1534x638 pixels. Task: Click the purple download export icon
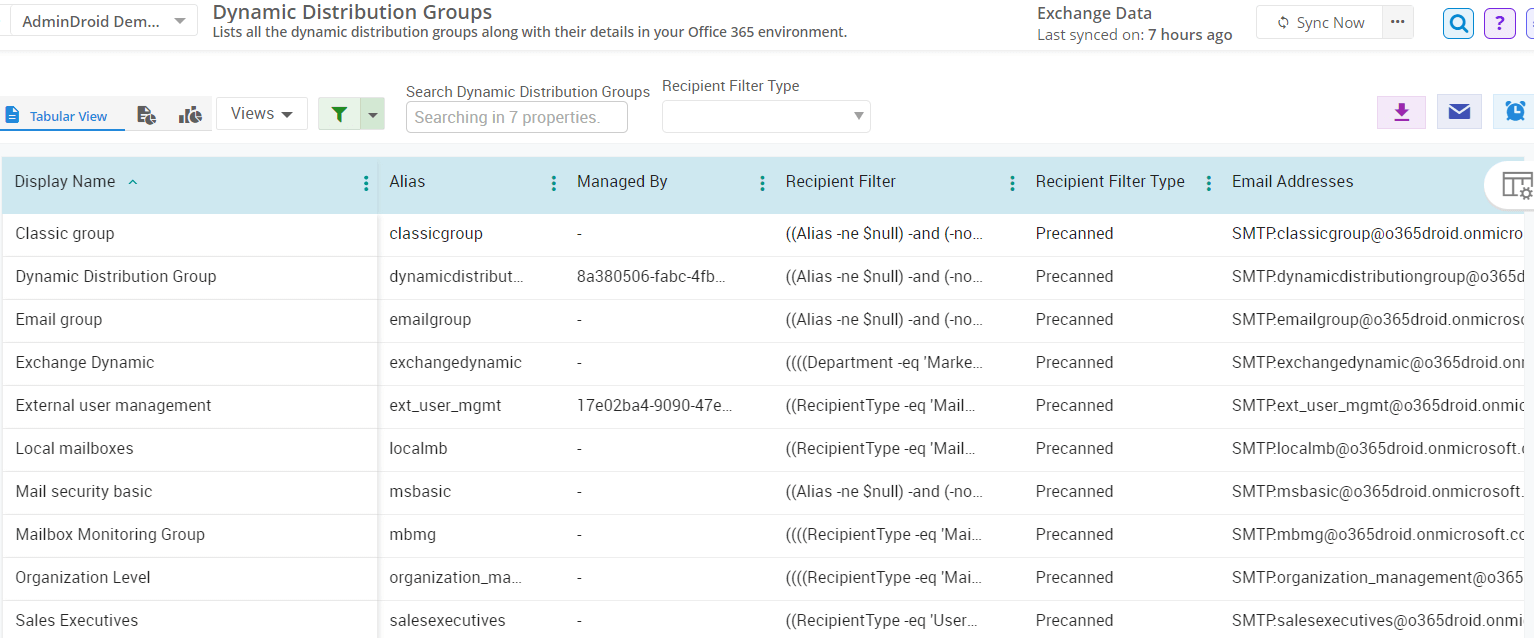click(1401, 112)
